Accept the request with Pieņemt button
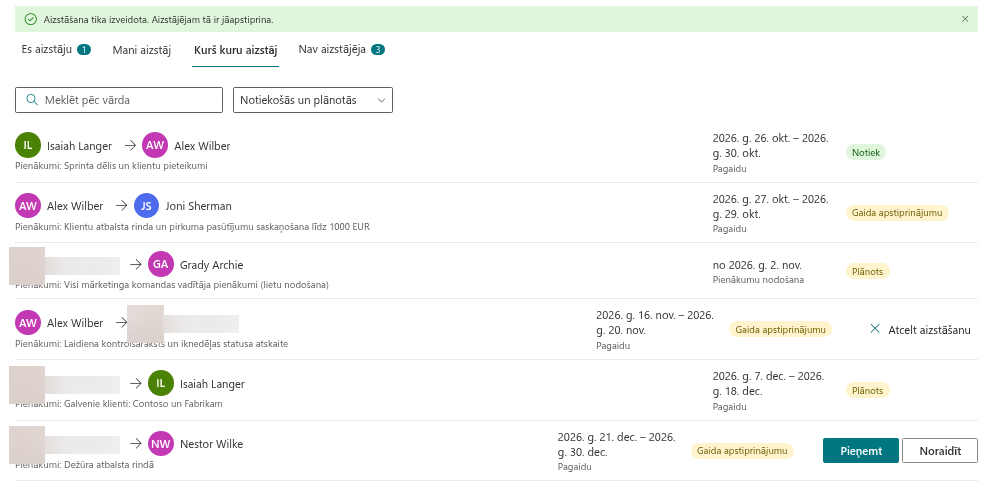 tap(861, 451)
